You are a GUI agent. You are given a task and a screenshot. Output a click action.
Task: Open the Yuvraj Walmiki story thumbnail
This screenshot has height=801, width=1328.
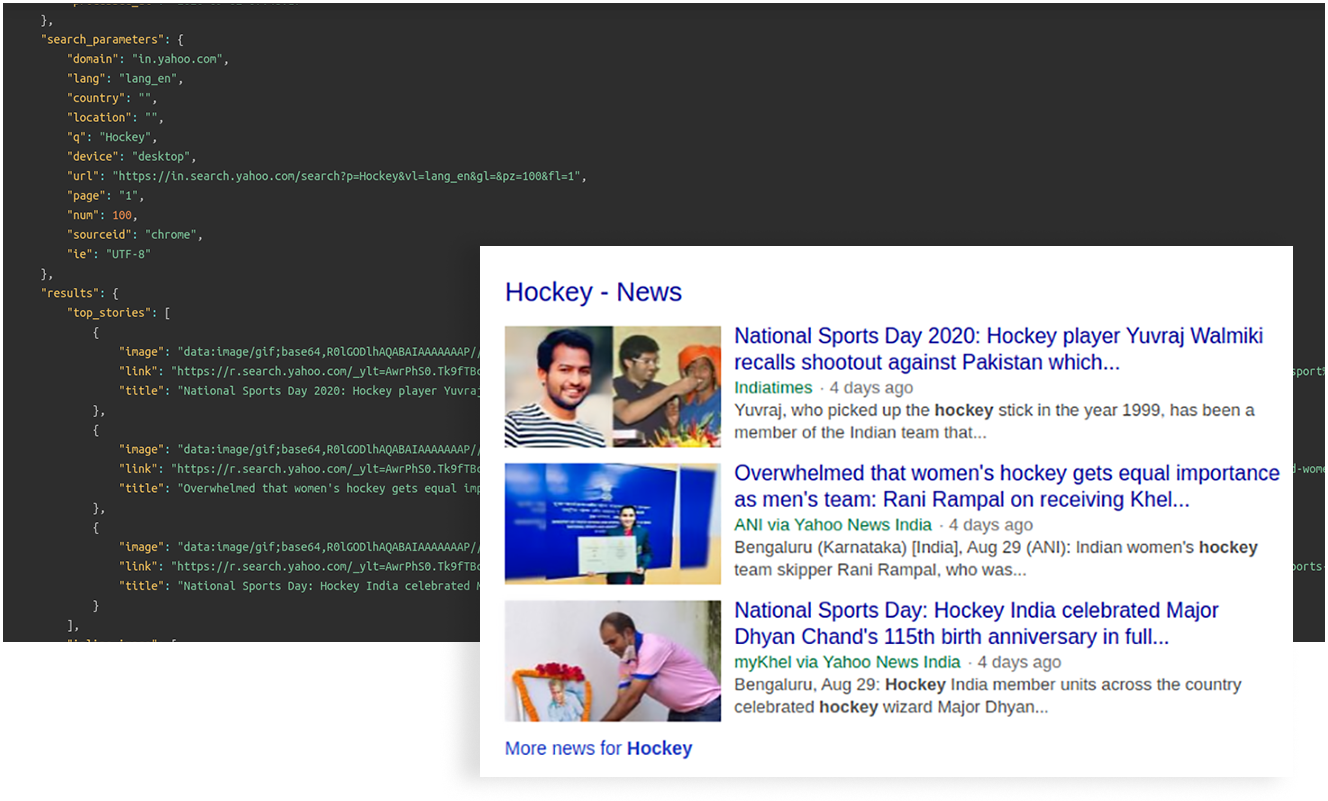click(613, 386)
